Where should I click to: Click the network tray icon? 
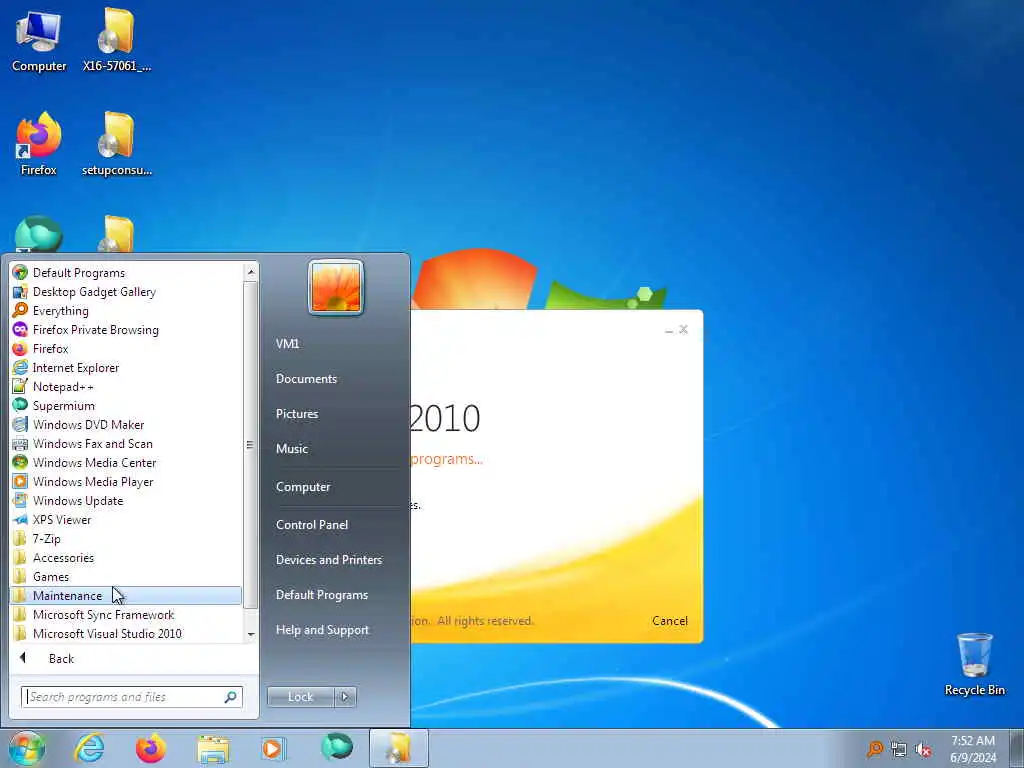(x=899, y=749)
